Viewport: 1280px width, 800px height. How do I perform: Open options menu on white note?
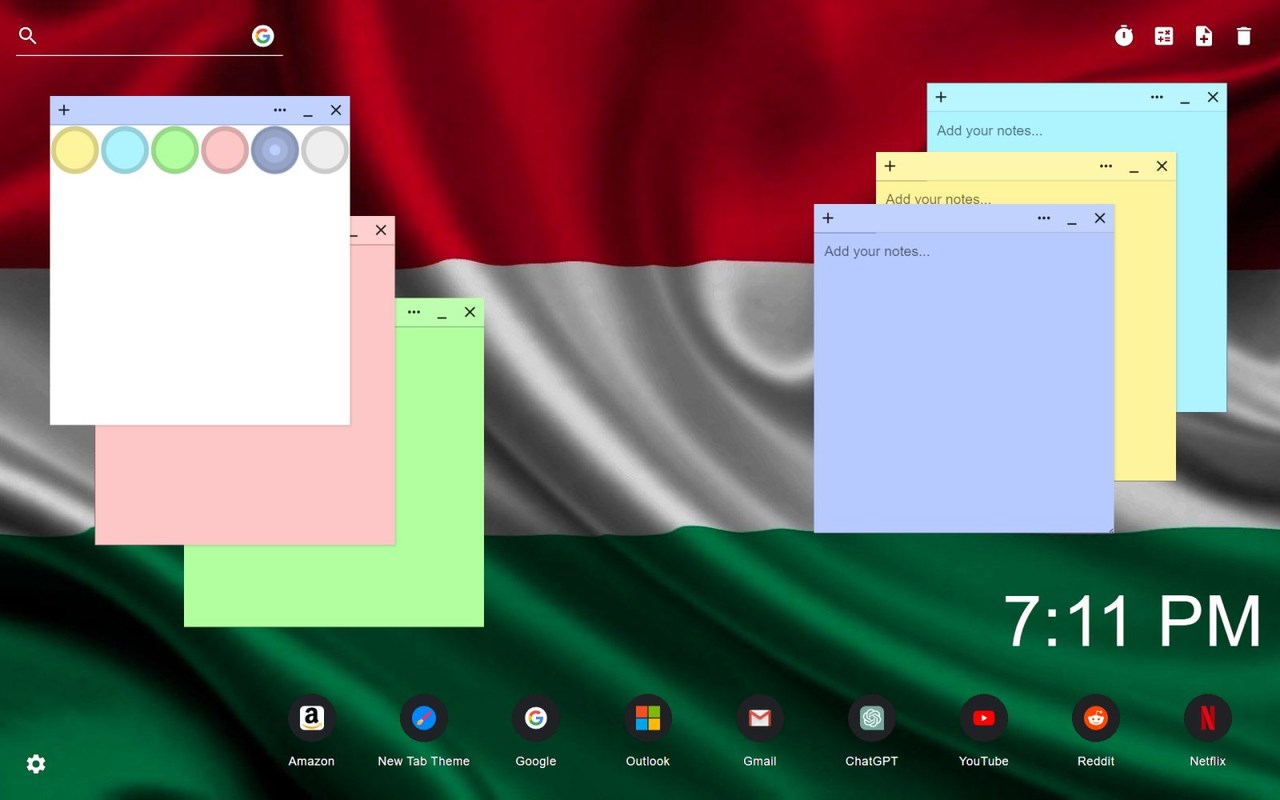click(x=280, y=110)
